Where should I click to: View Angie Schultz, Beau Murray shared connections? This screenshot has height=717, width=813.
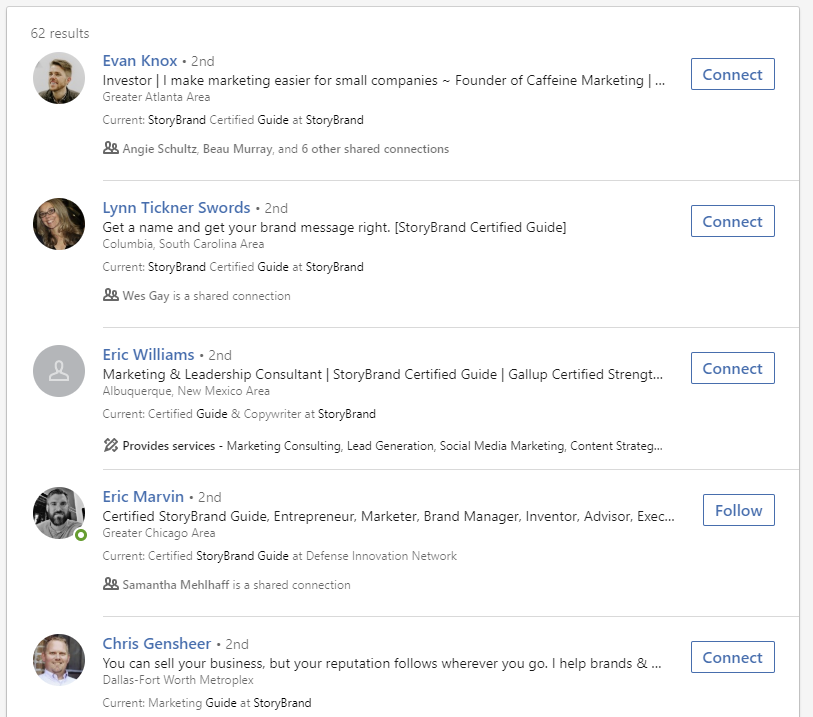286,149
